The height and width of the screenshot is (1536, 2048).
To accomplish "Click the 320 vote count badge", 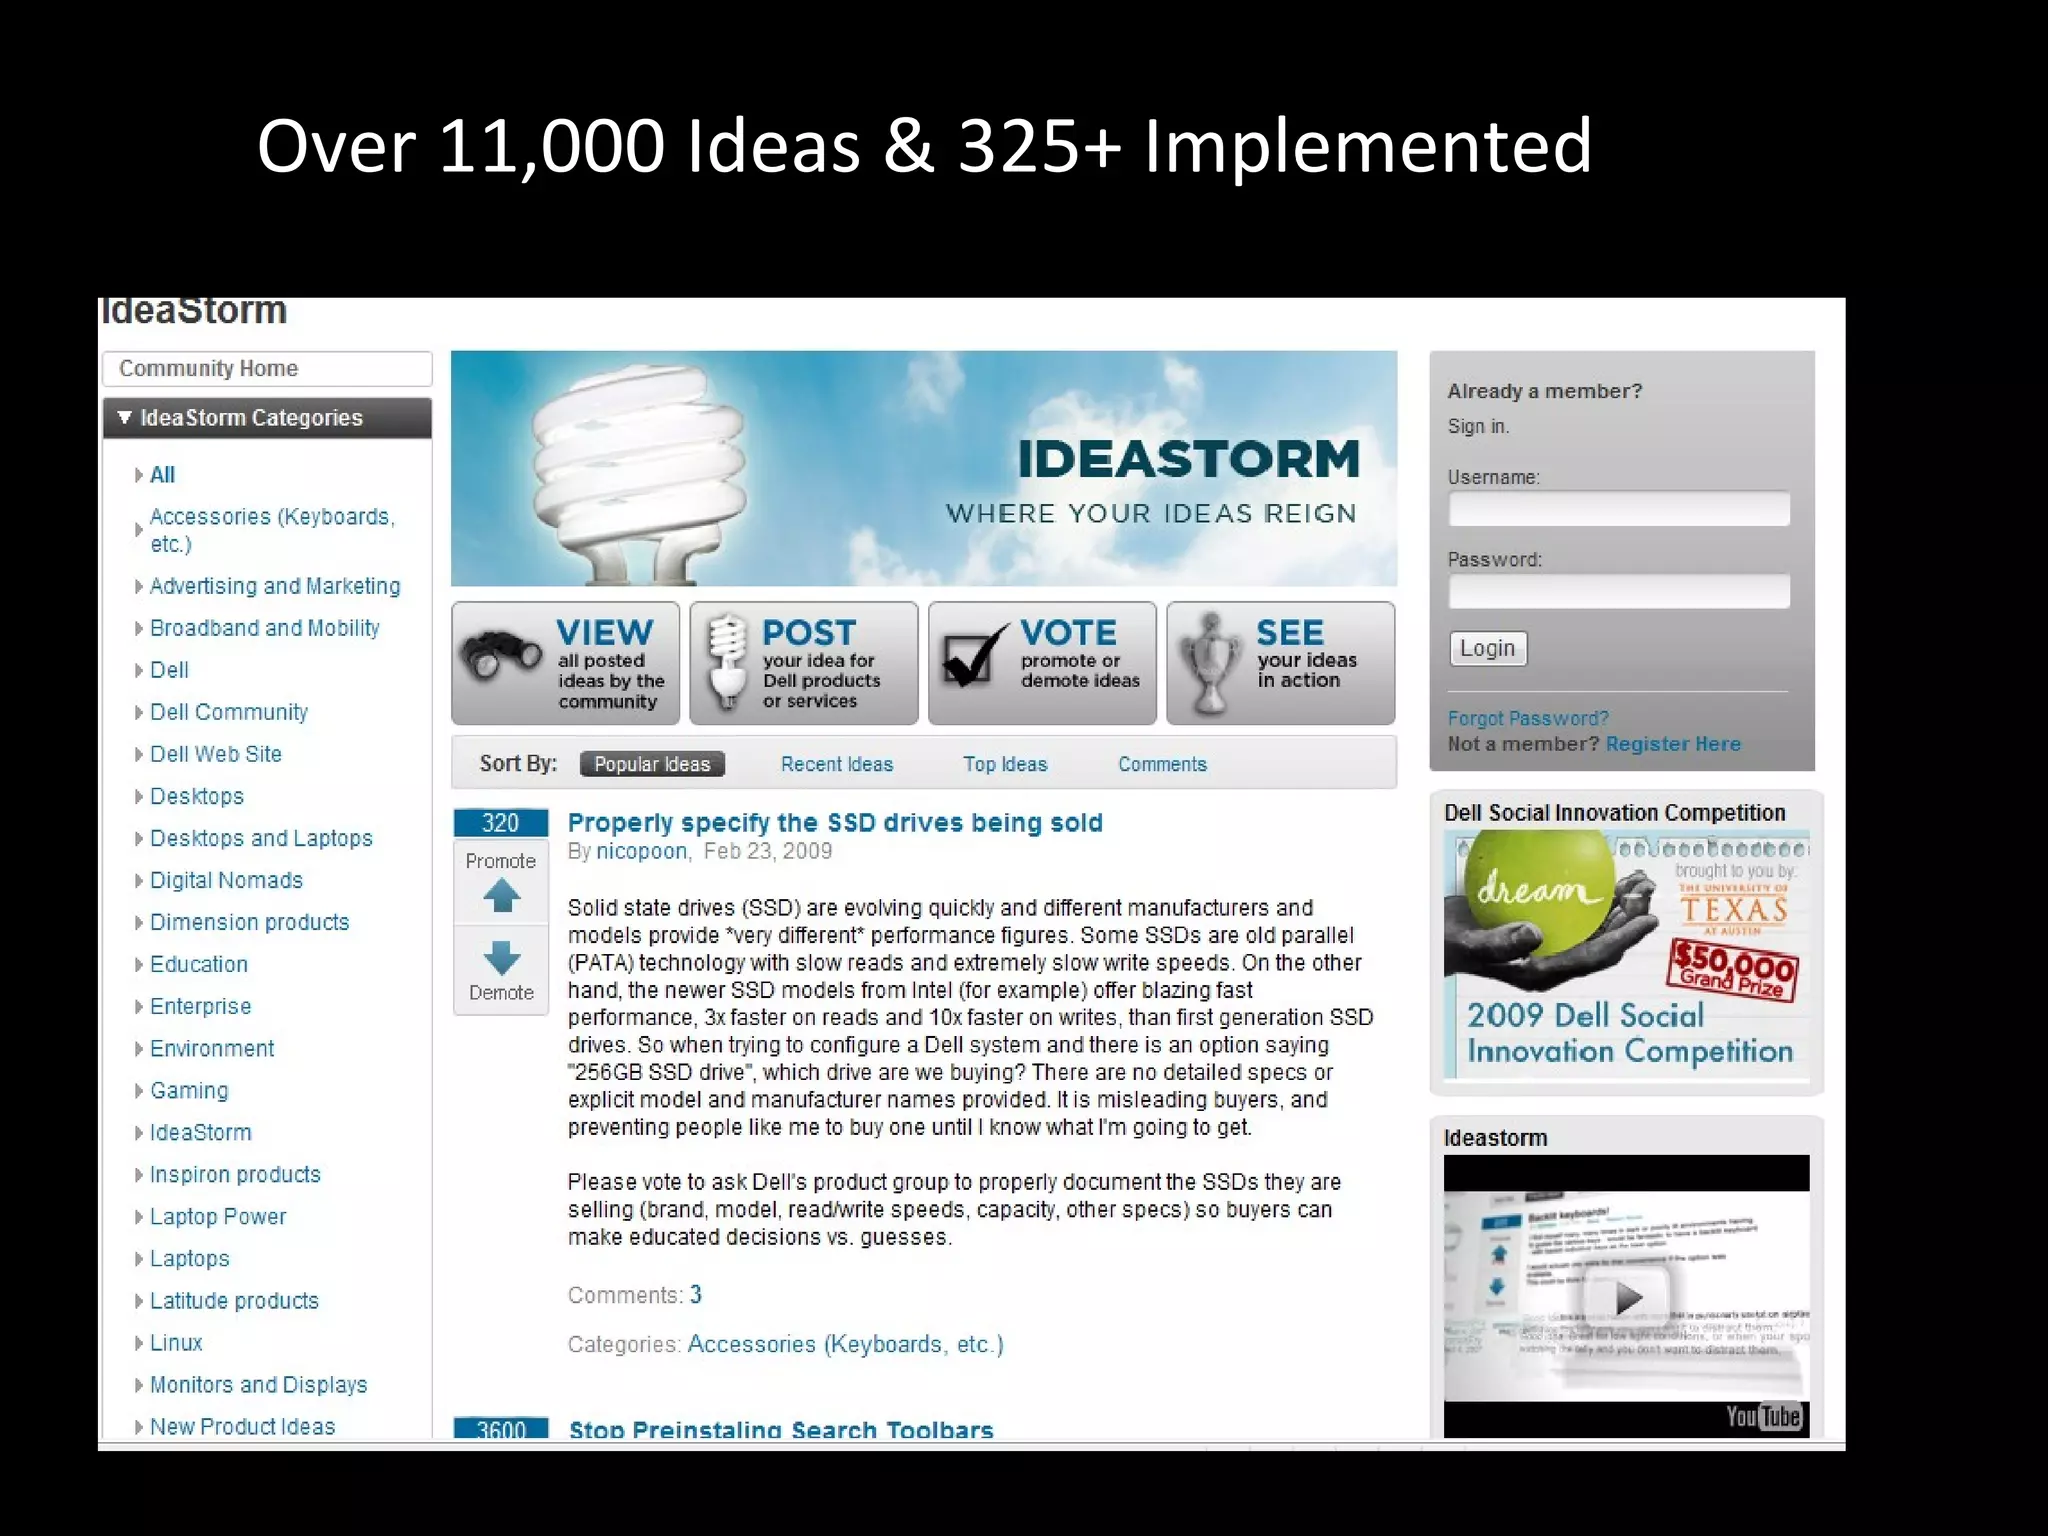I will (501, 822).
